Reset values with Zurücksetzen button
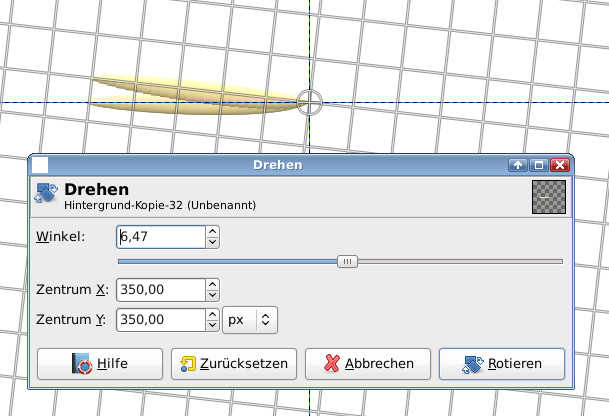The height and width of the screenshot is (416, 609). [x=234, y=364]
